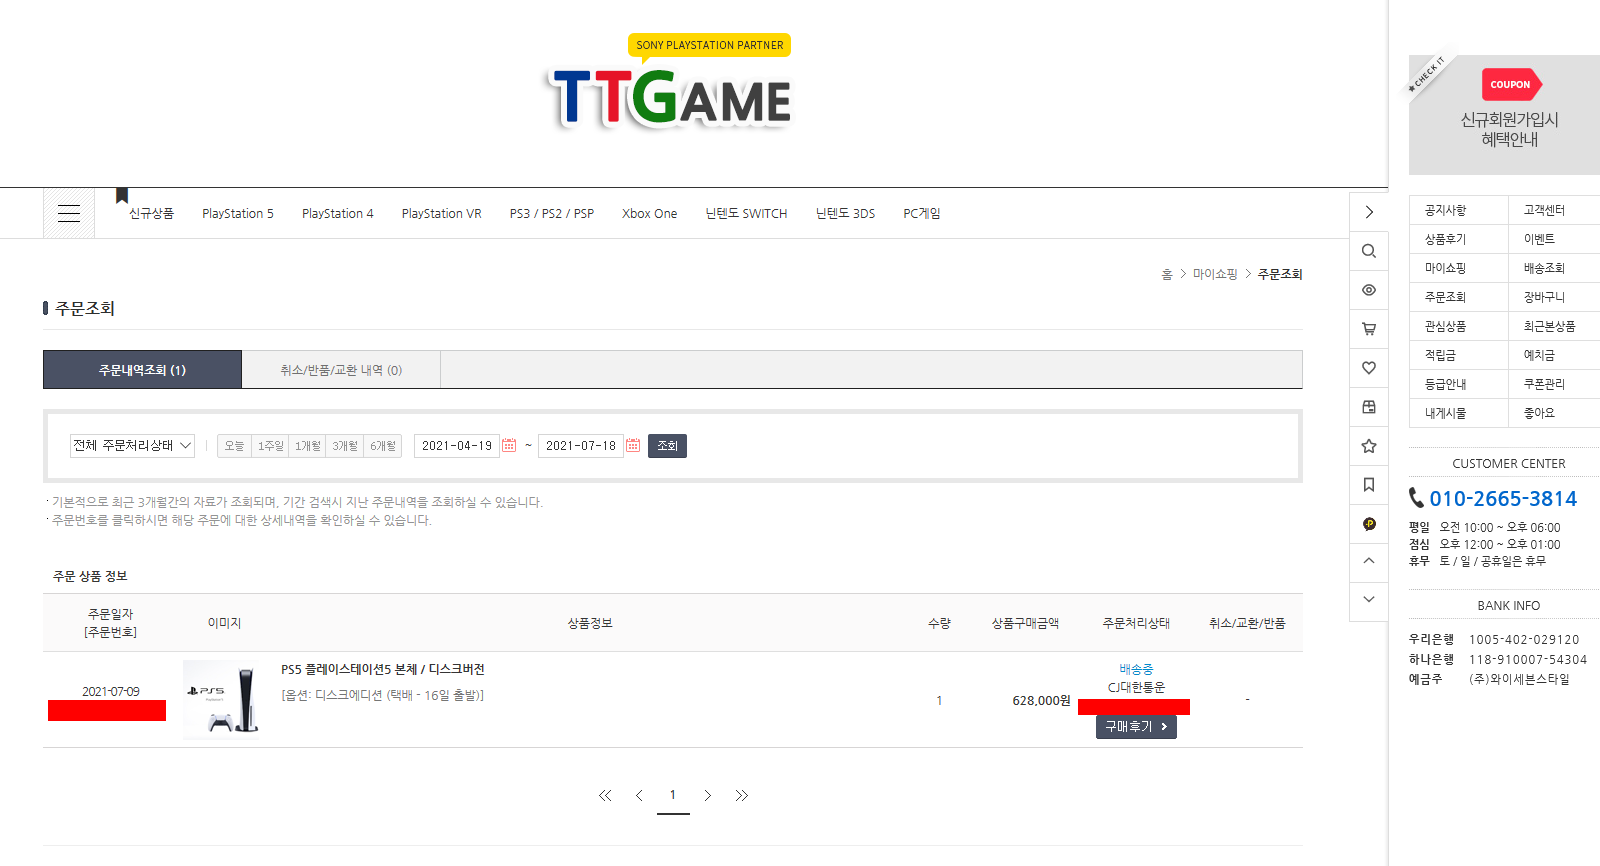
Task: Open the 신규상품 menu
Action: [x=151, y=213]
